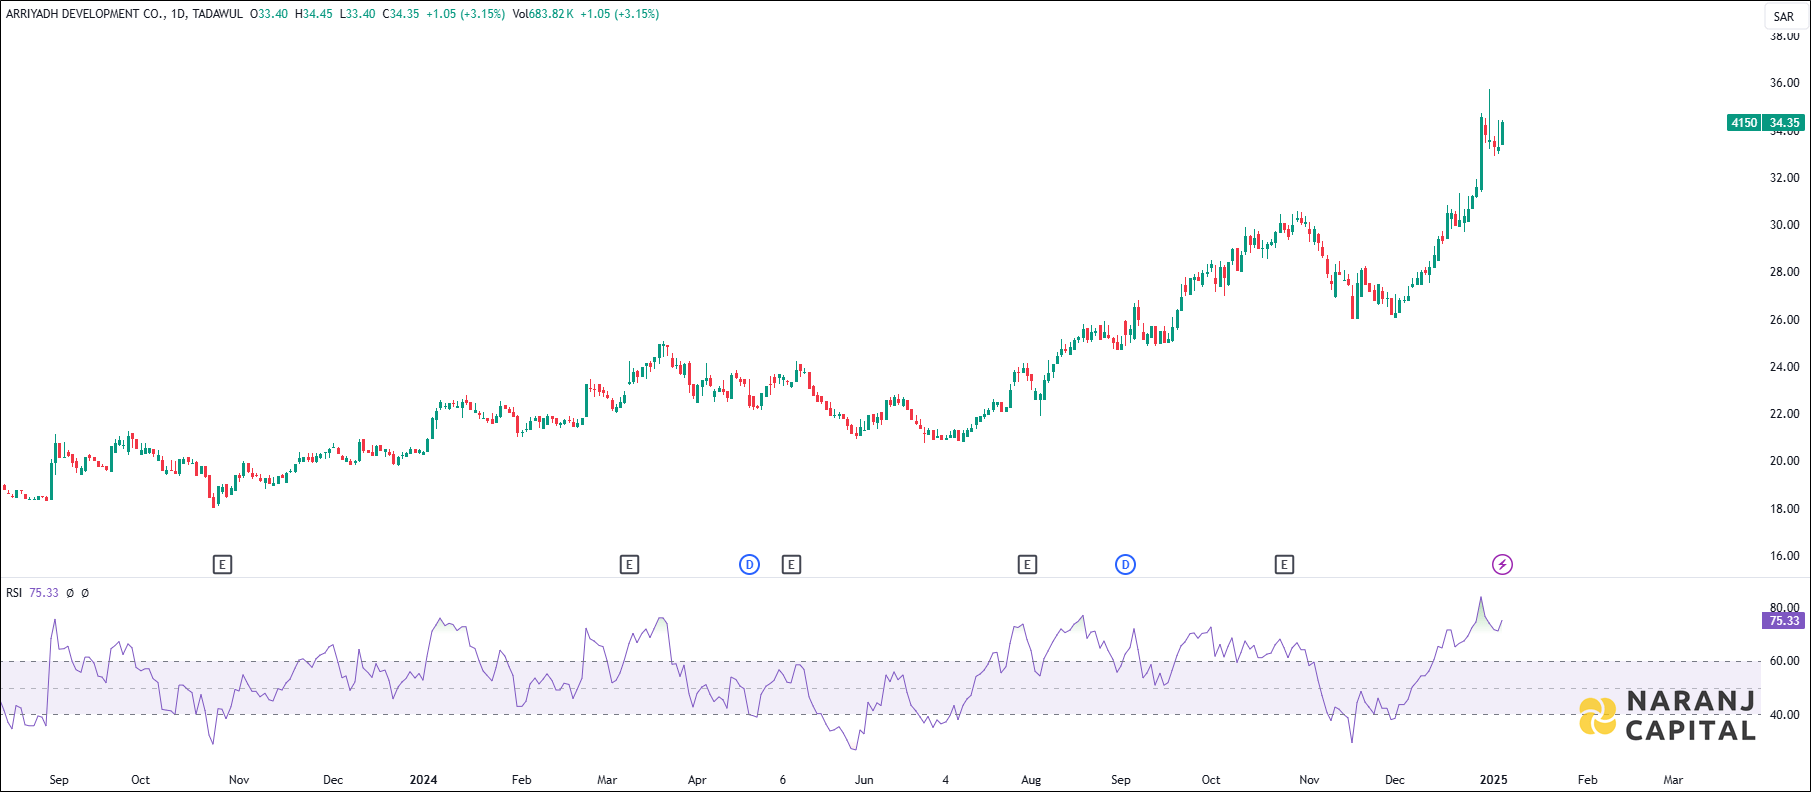Click the open value O33.40
Screen dimensions: 1811x792
(268, 14)
